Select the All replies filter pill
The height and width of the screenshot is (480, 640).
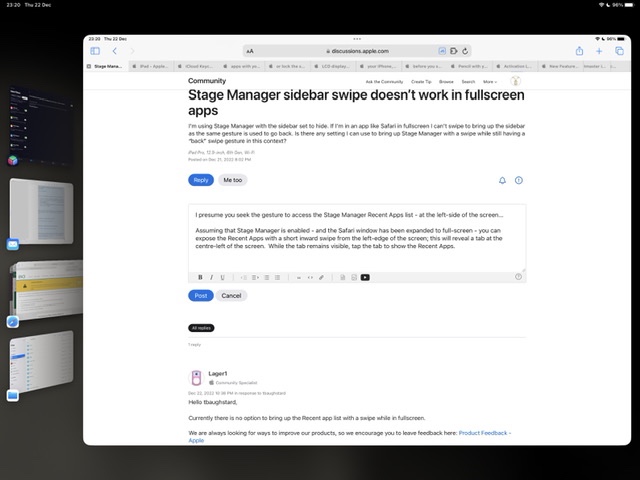pyautogui.click(x=201, y=328)
